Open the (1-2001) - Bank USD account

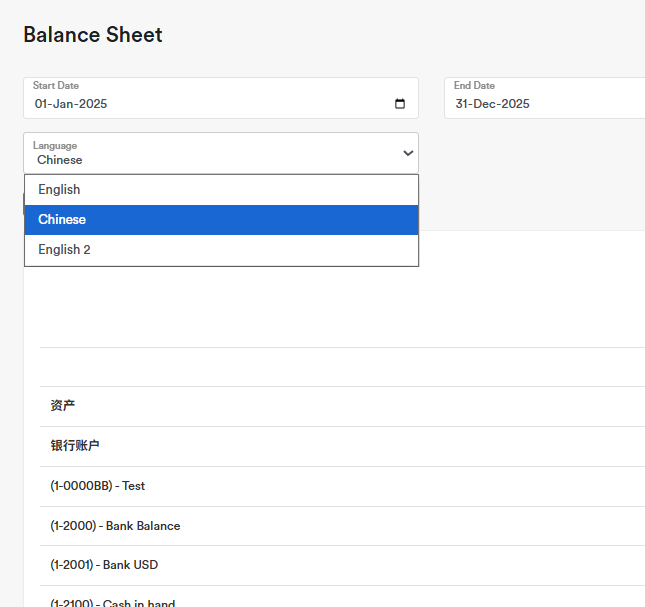(x=104, y=565)
